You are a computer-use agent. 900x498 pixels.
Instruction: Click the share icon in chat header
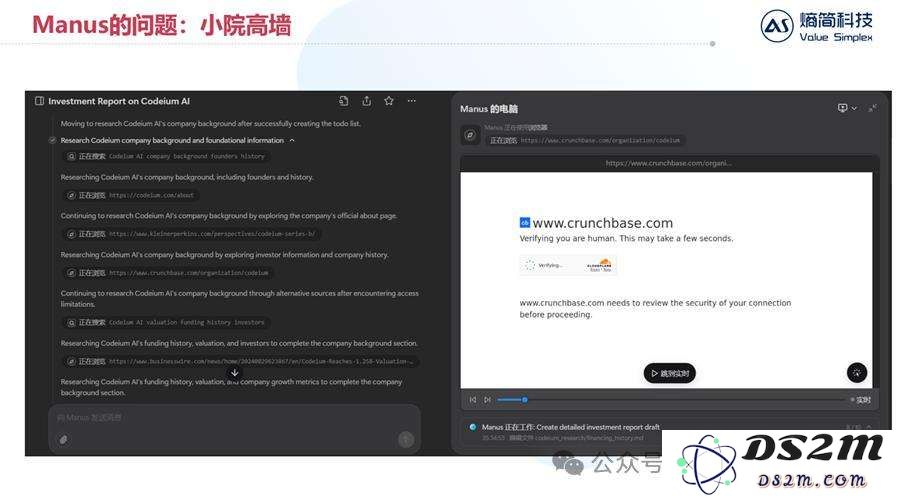point(366,101)
